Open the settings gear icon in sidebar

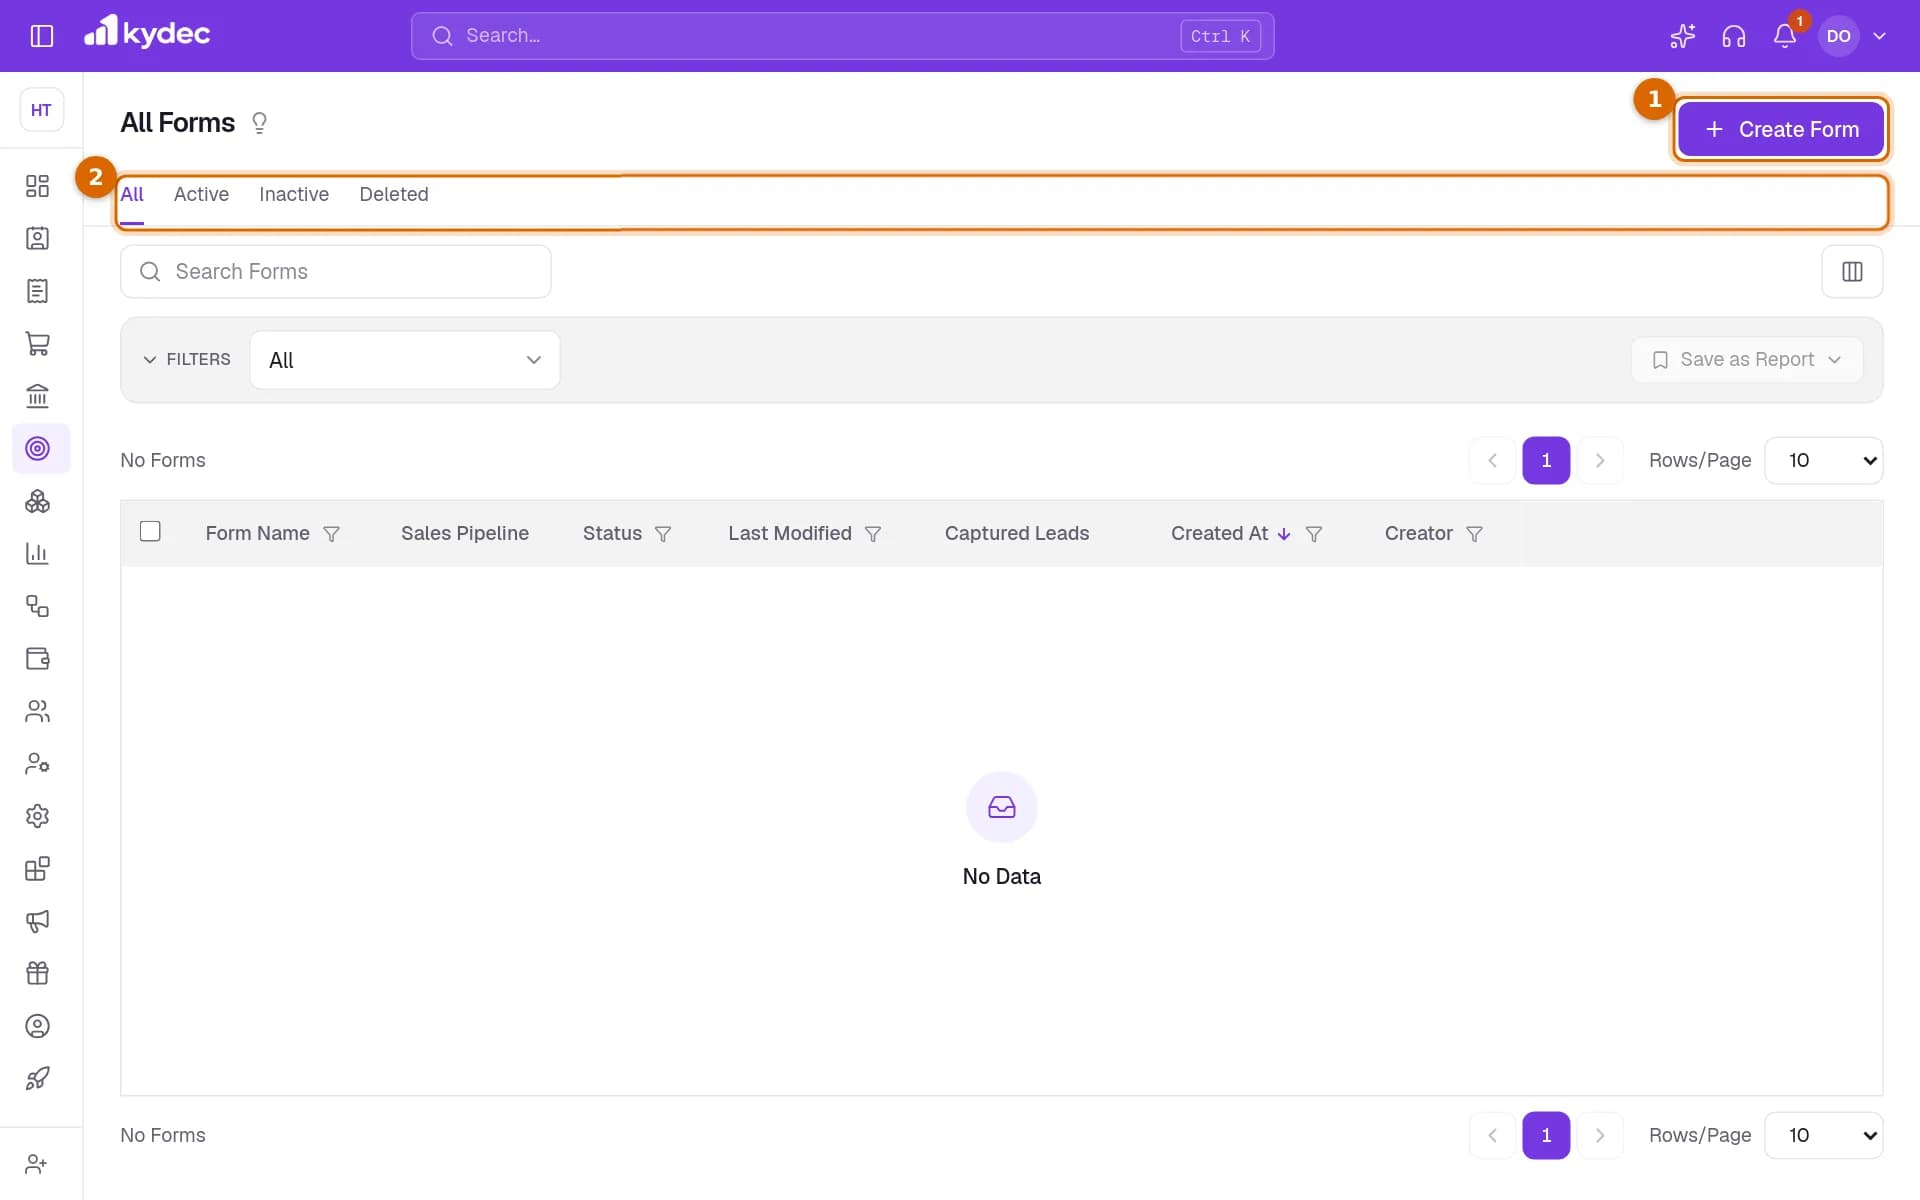[38, 816]
